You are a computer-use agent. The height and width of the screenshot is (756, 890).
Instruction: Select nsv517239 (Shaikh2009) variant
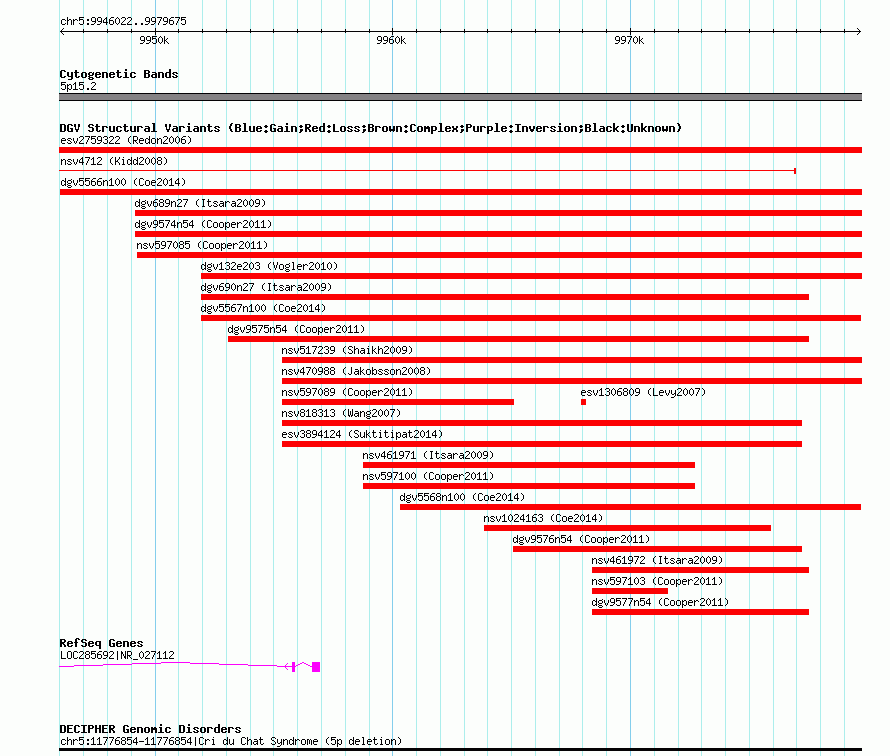point(572,360)
